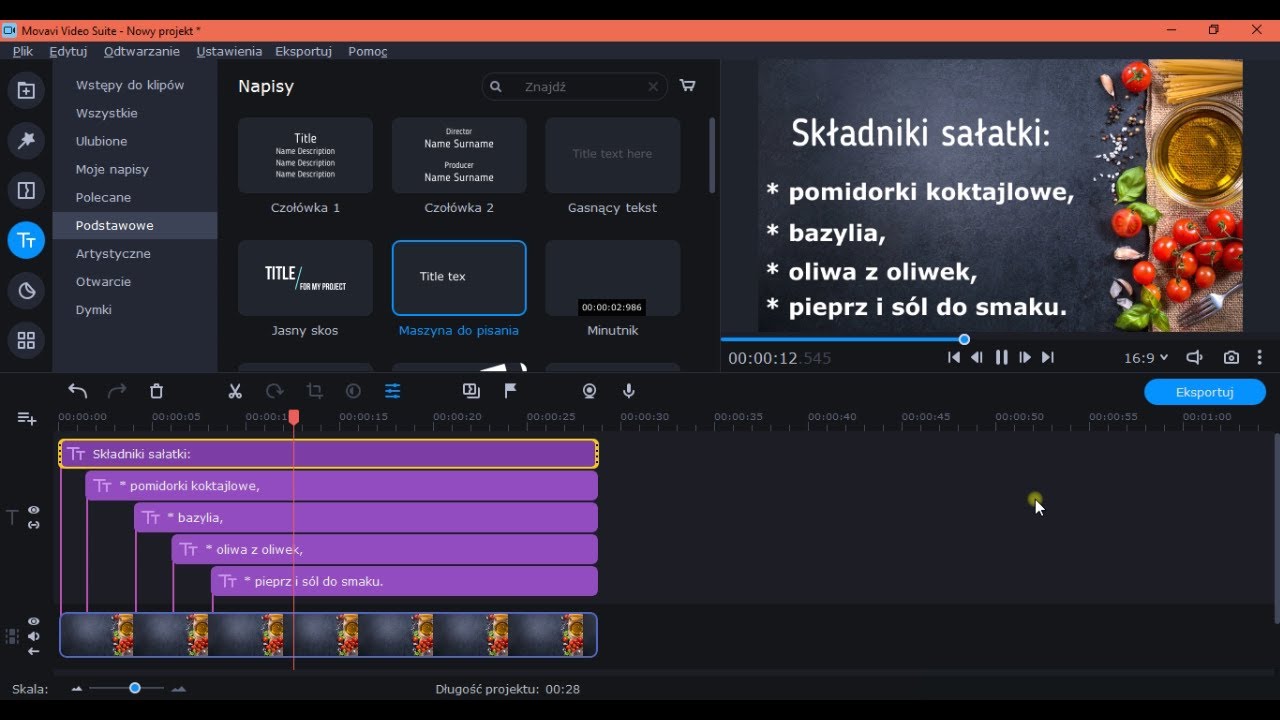Split clip with the scissors icon
This screenshot has width=1280, height=720.
235,391
